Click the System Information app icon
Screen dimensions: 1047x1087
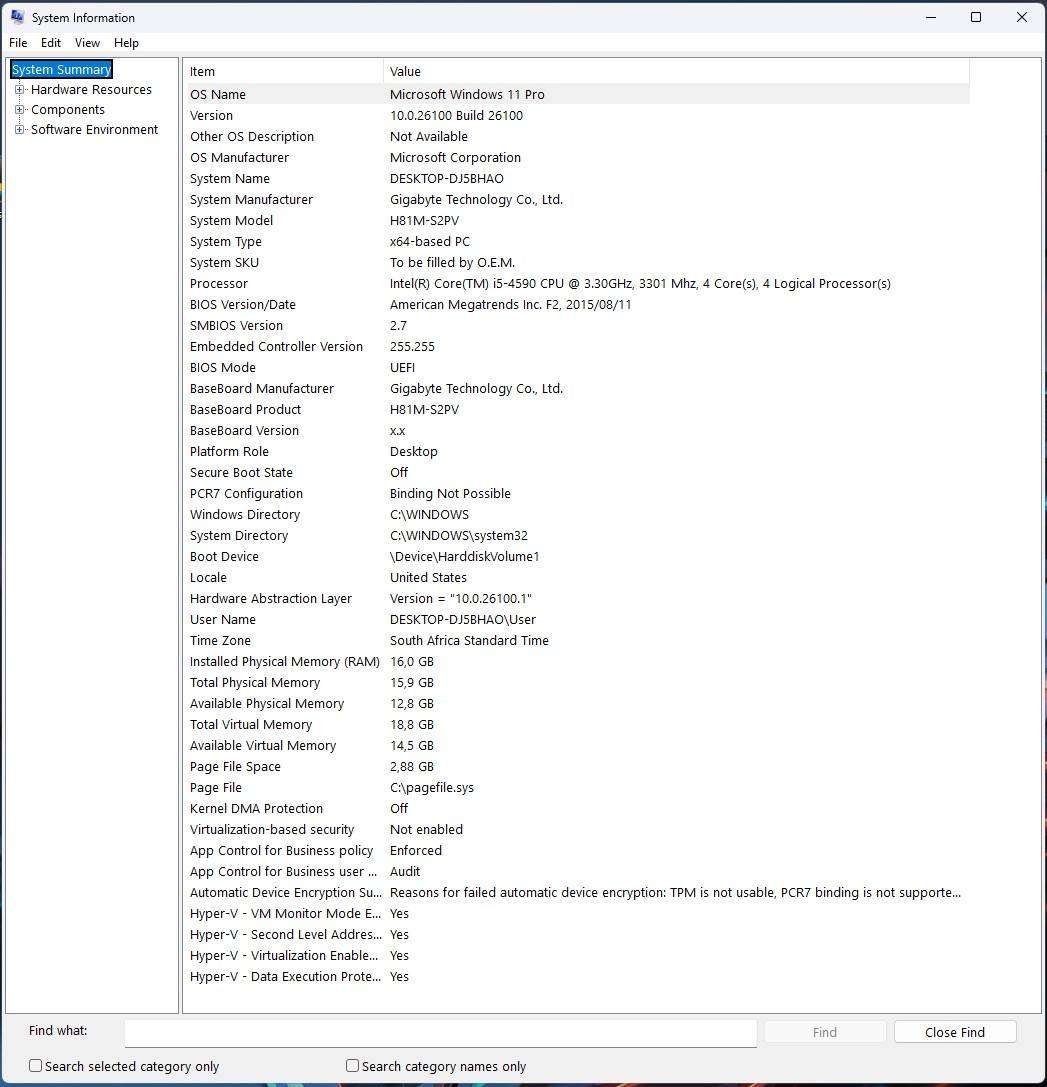(x=16, y=17)
